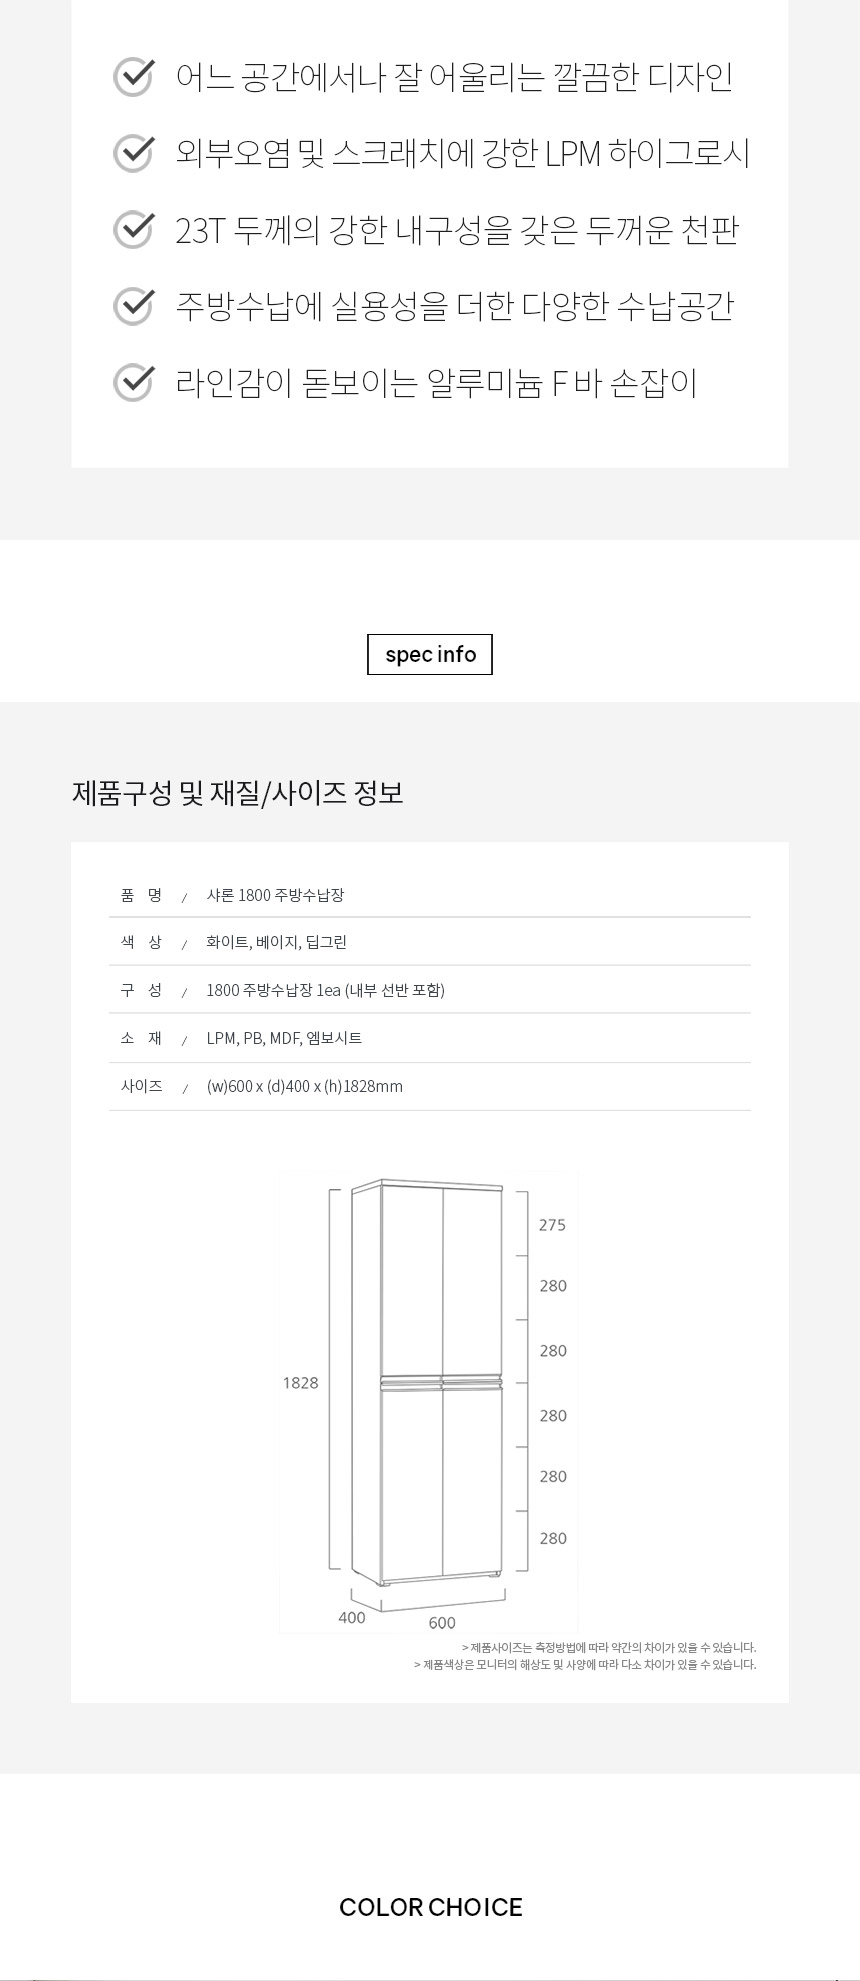Click the COLOR CHOICE heading
The image size is (860, 1981).
tap(430, 1907)
